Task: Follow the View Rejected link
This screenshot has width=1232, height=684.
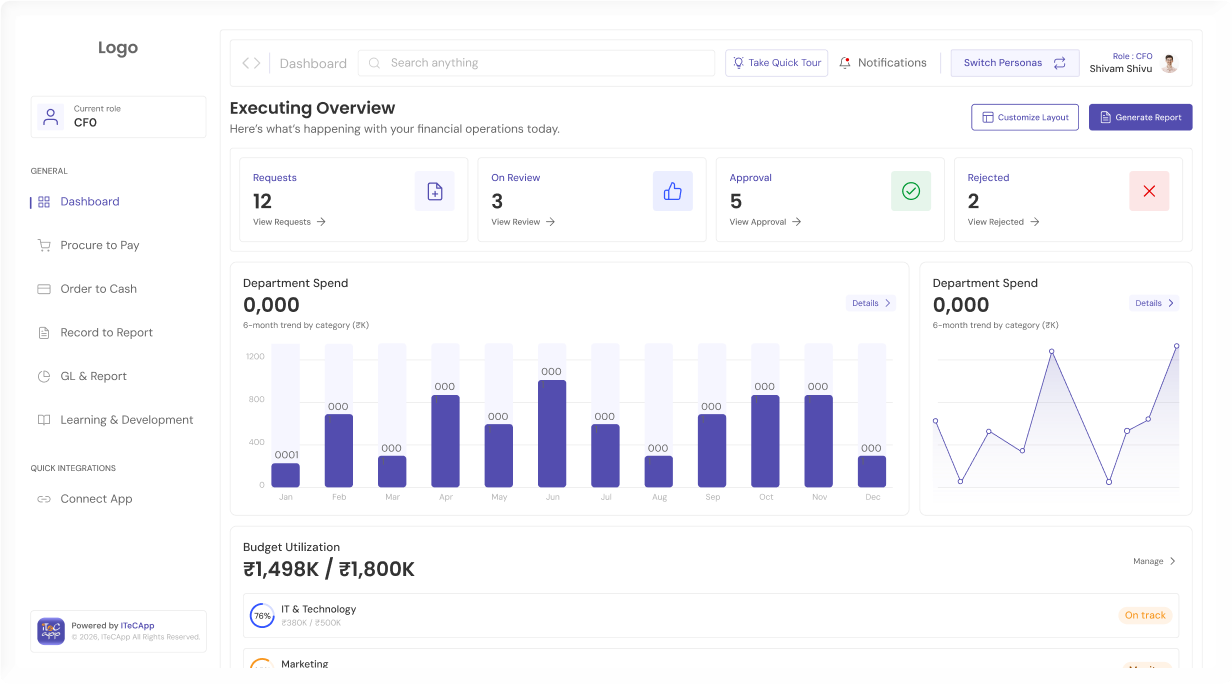Action: coord(1003,222)
